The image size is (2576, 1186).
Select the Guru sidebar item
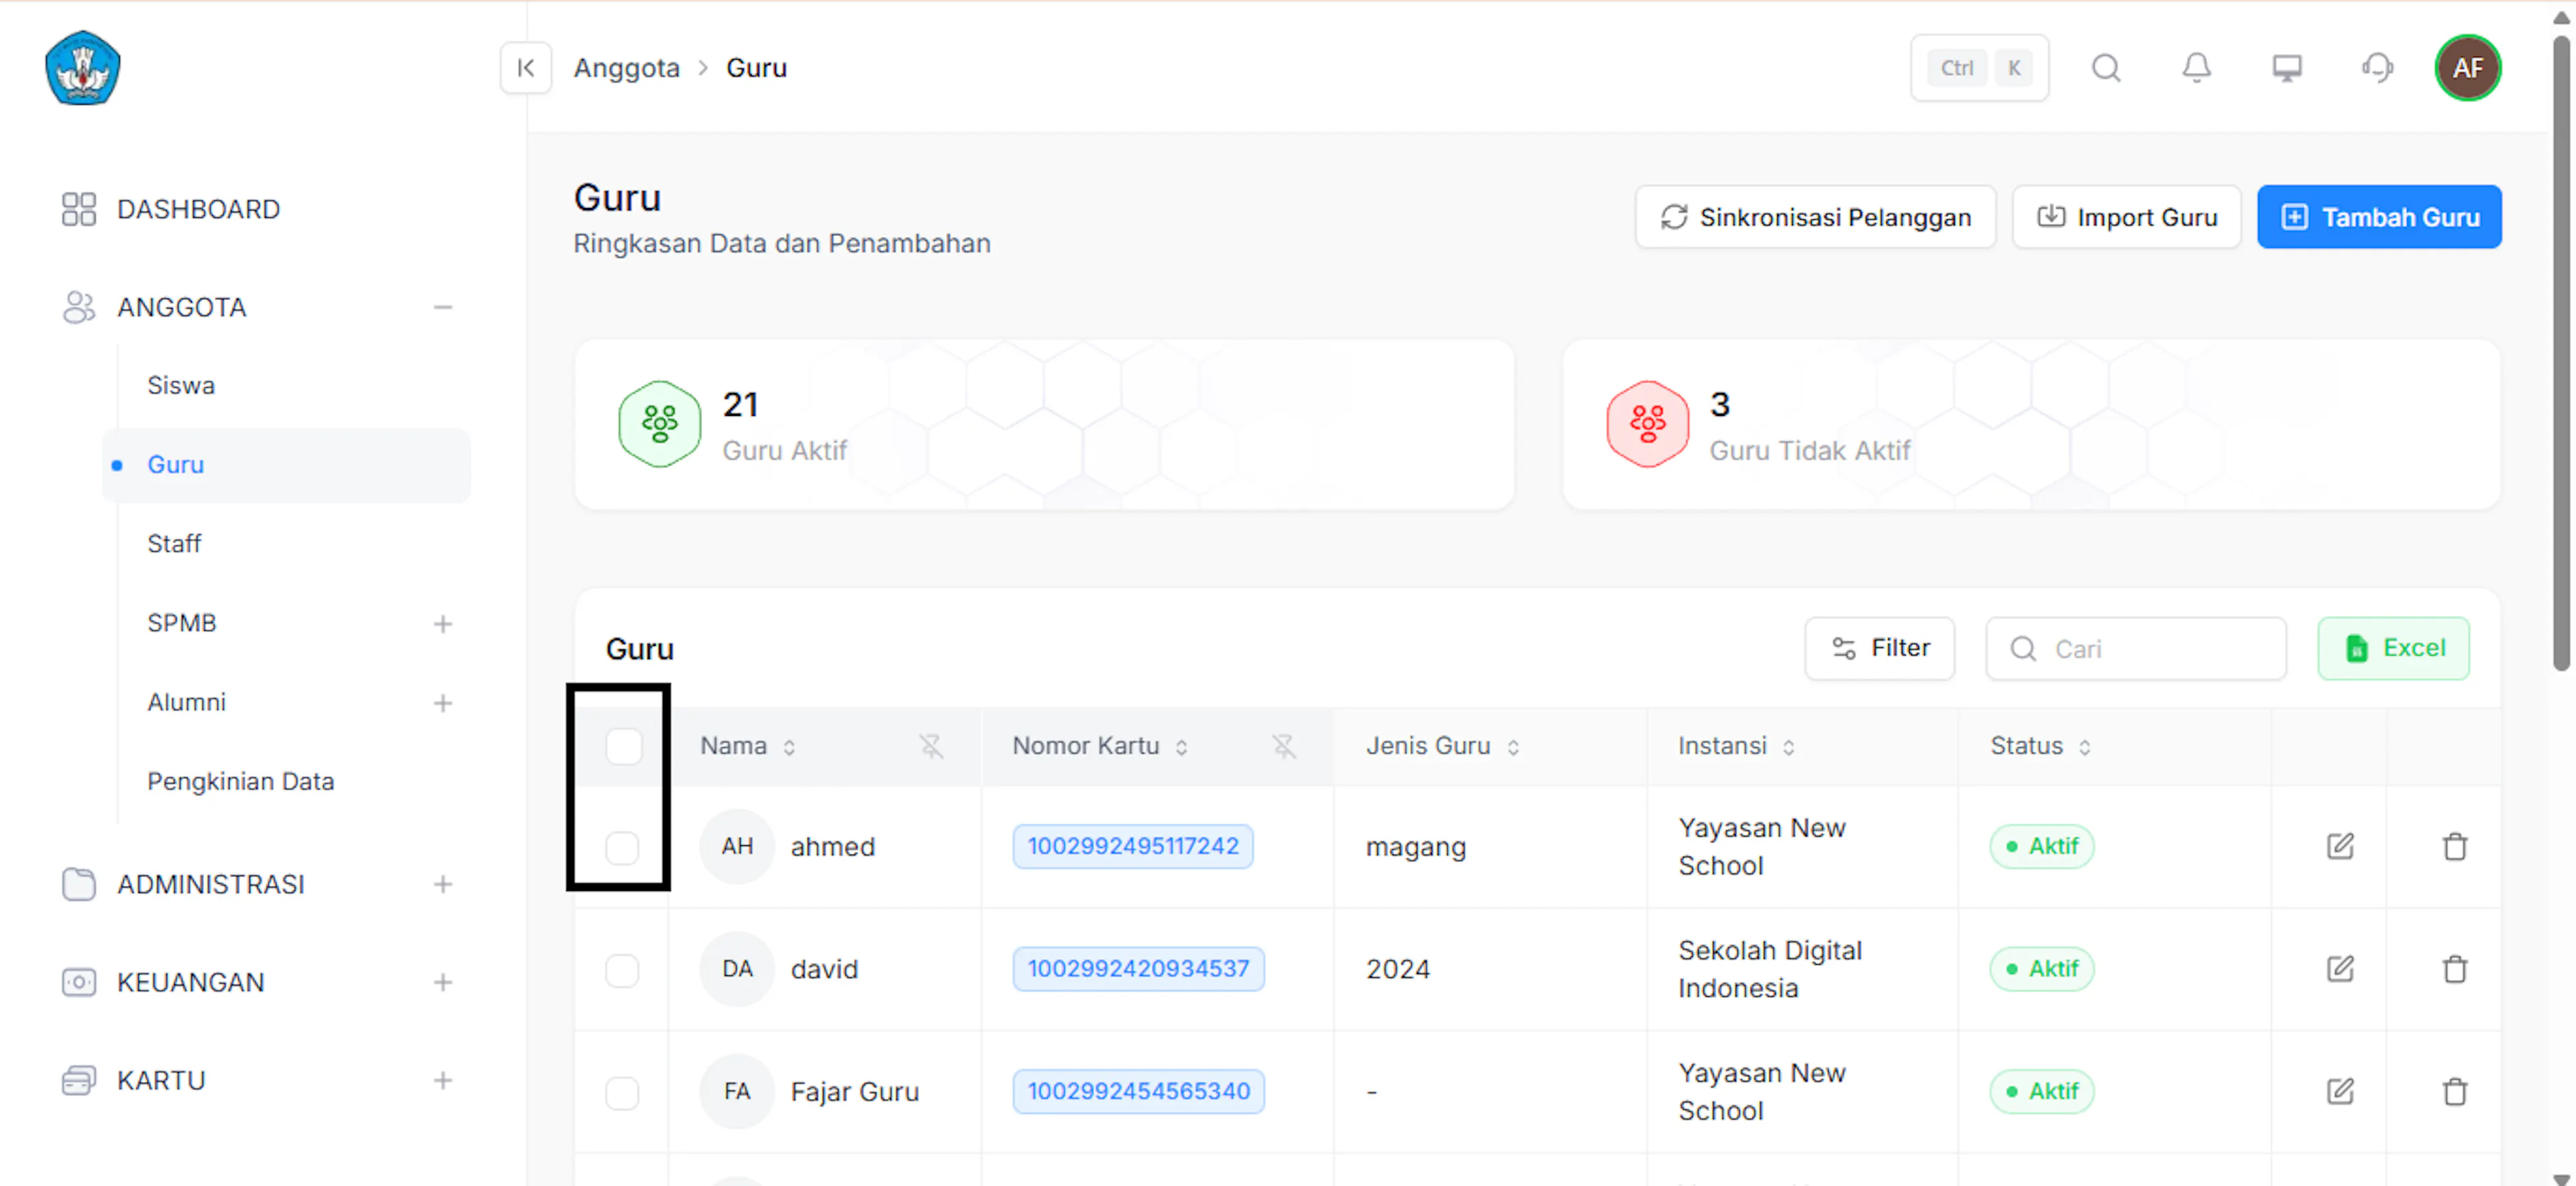coord(287,465)
